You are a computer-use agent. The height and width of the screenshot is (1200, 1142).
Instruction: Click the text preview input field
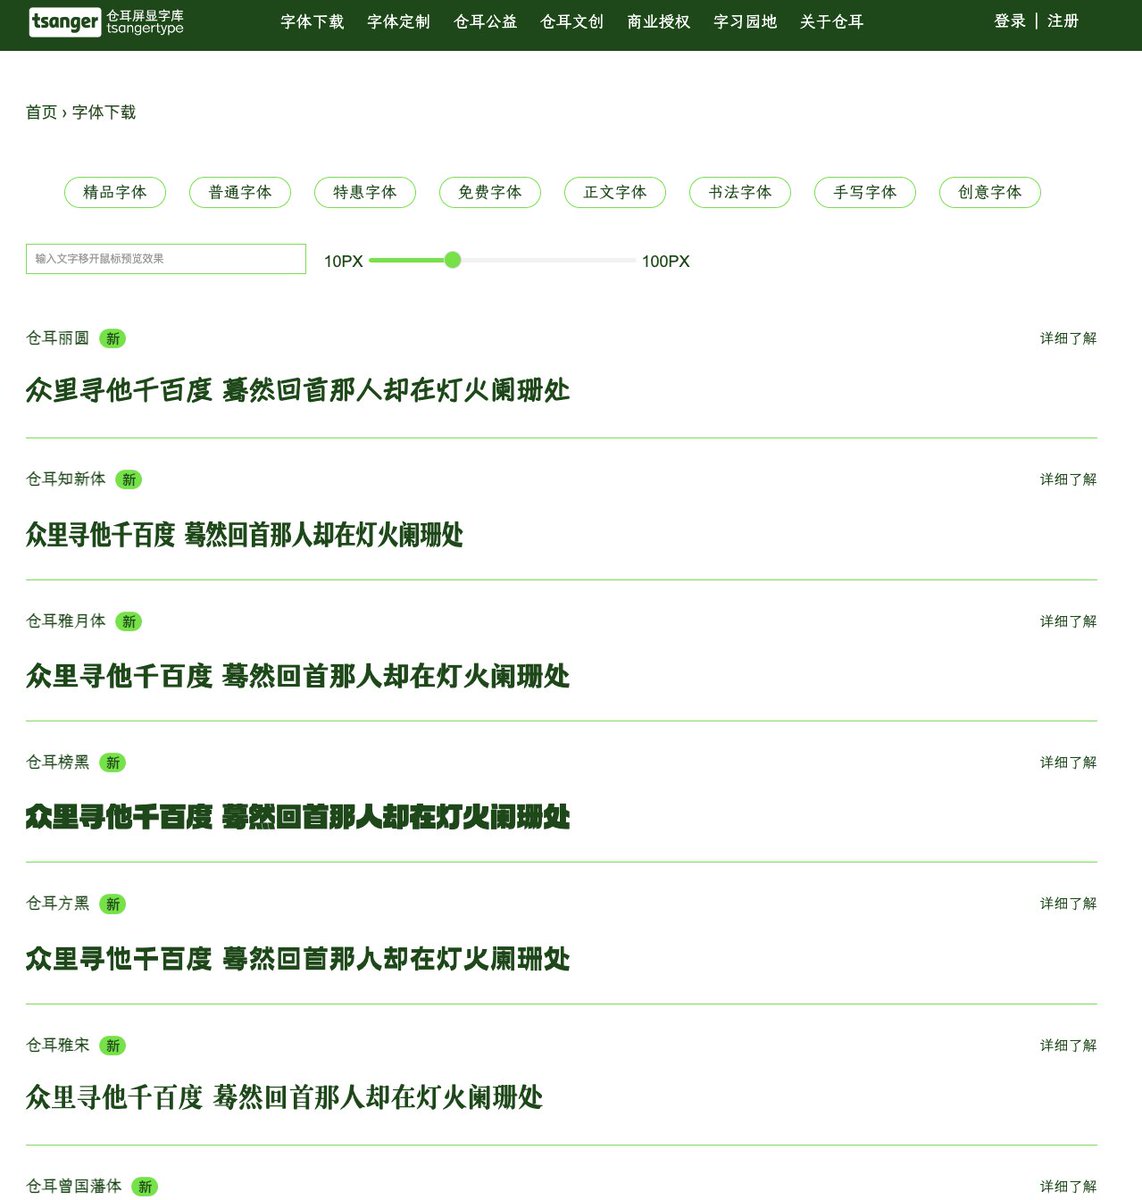click(x=165, y=258)
